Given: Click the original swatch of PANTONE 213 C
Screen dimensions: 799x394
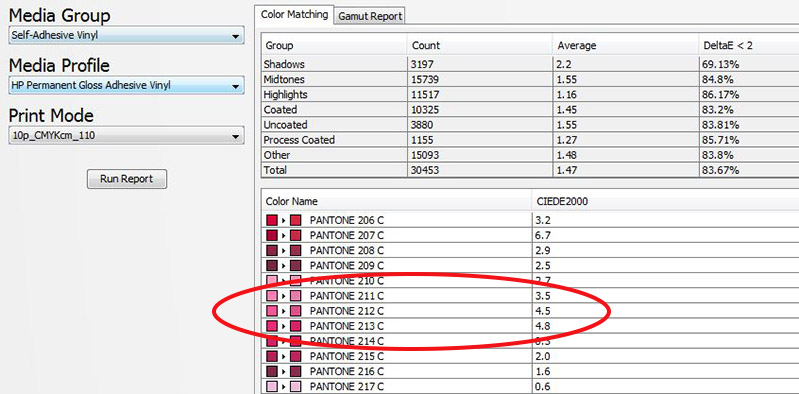Looking at the screenshot, I should click(272, 326).
